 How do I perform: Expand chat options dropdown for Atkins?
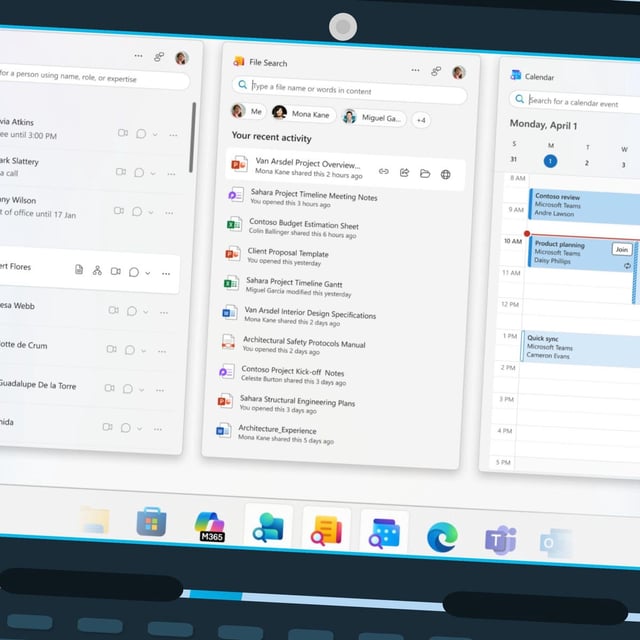155,134
